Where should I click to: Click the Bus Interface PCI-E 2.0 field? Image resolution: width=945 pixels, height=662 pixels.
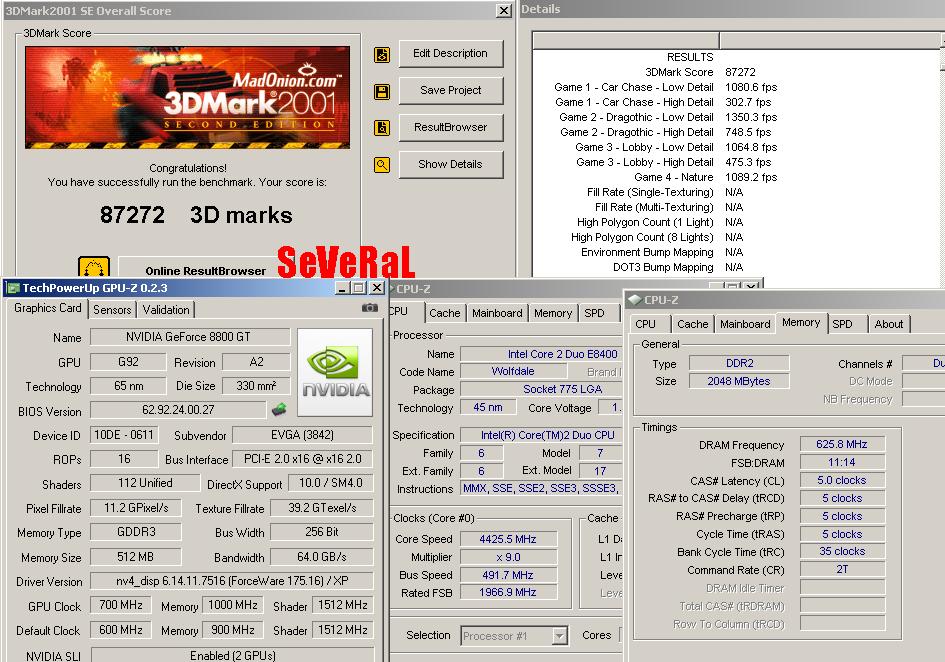(303, 459)
